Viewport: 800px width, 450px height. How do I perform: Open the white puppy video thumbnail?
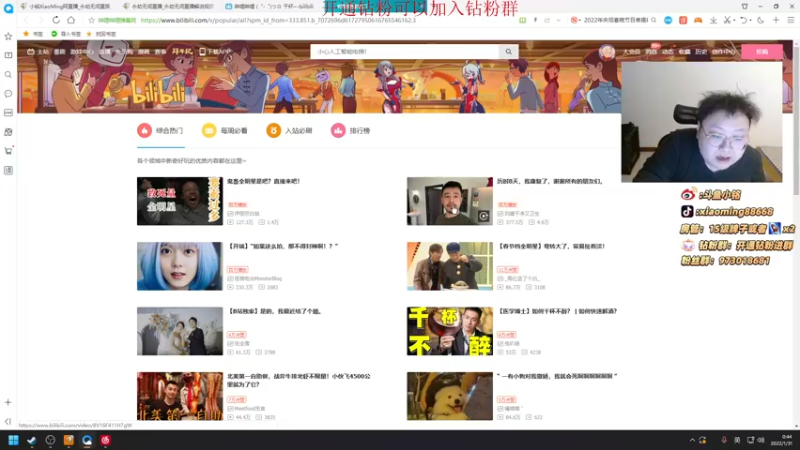(x=449, y=396)
